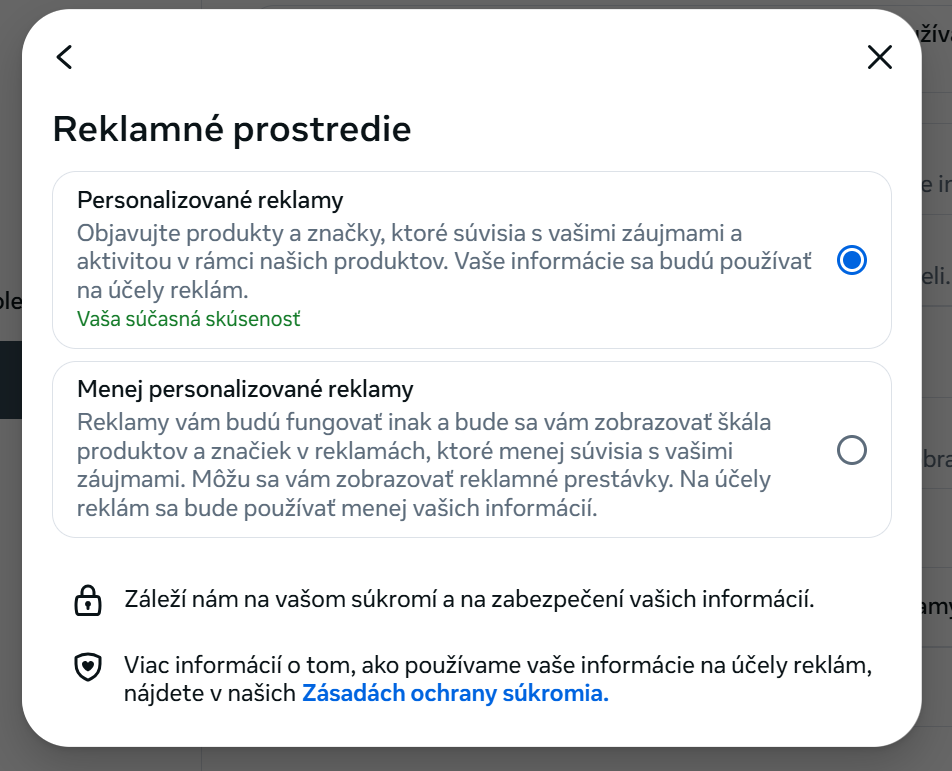Close the Reklamné prostredie dialog
952x771 pixels.
(879, 57)
